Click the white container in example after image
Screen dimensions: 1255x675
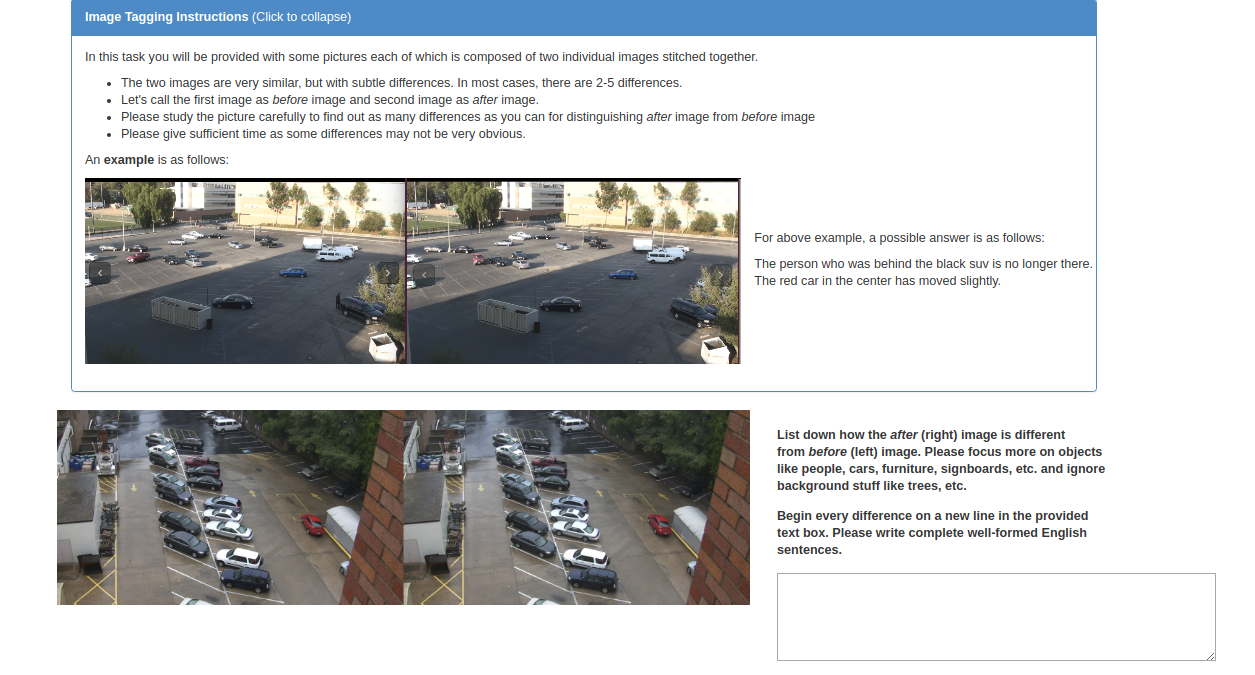tap(716, 350)
